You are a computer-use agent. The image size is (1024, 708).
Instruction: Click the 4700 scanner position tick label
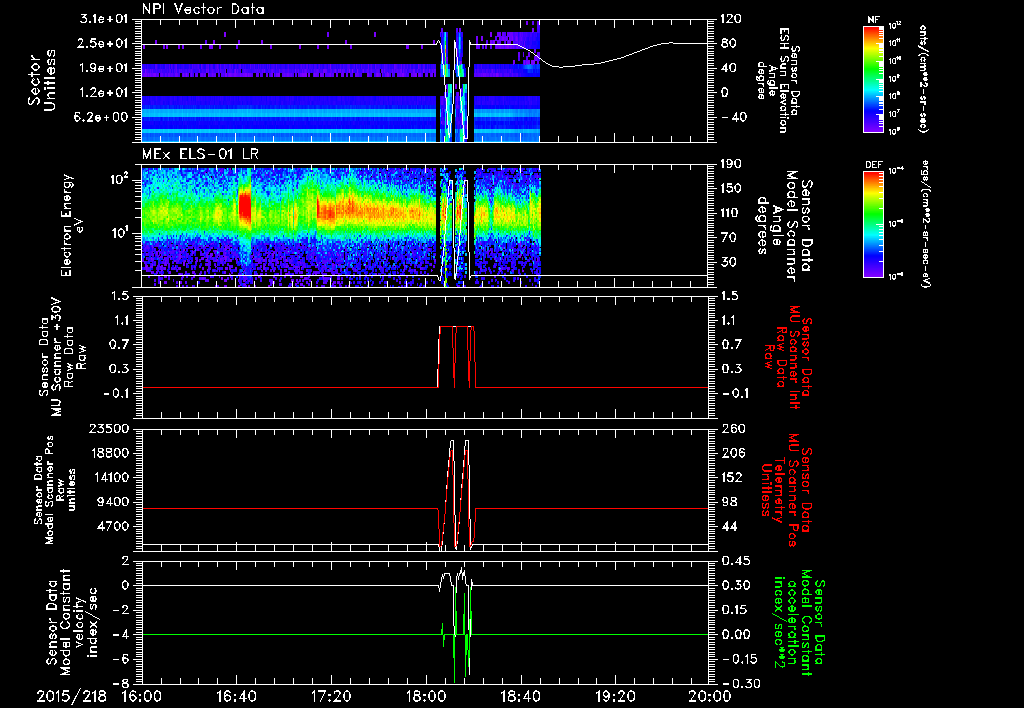(x=114, y=527)
